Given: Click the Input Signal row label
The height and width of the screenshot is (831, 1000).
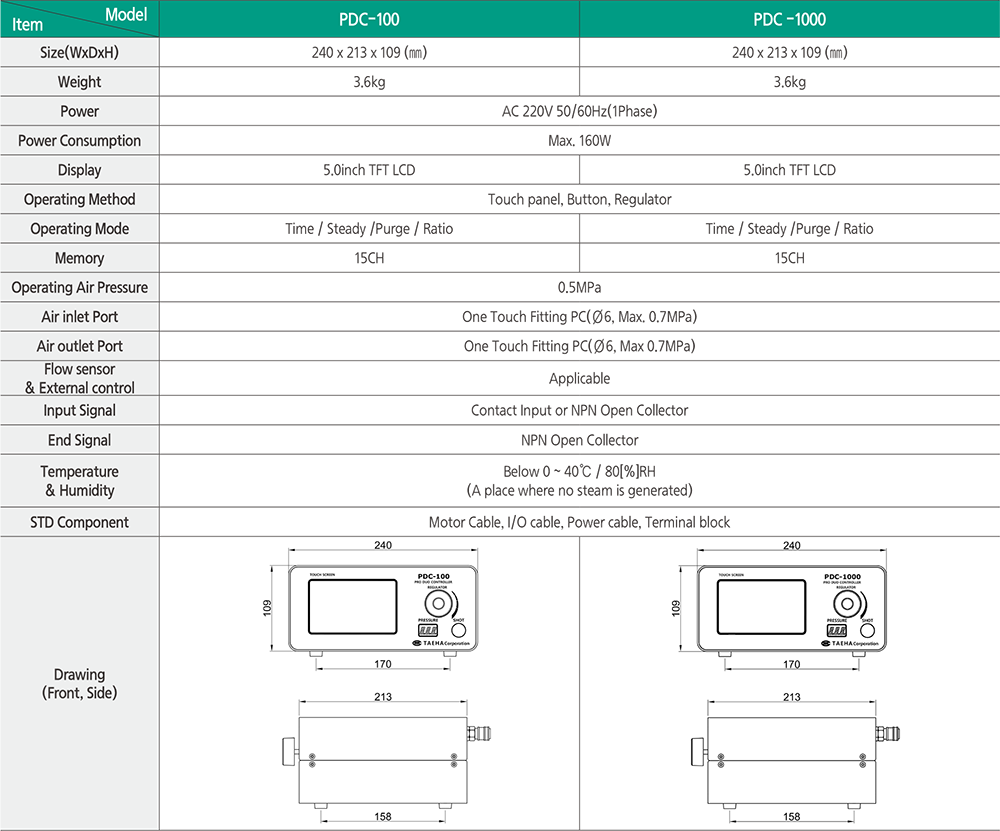Looking at the screenshot, I should coord(79,411).
